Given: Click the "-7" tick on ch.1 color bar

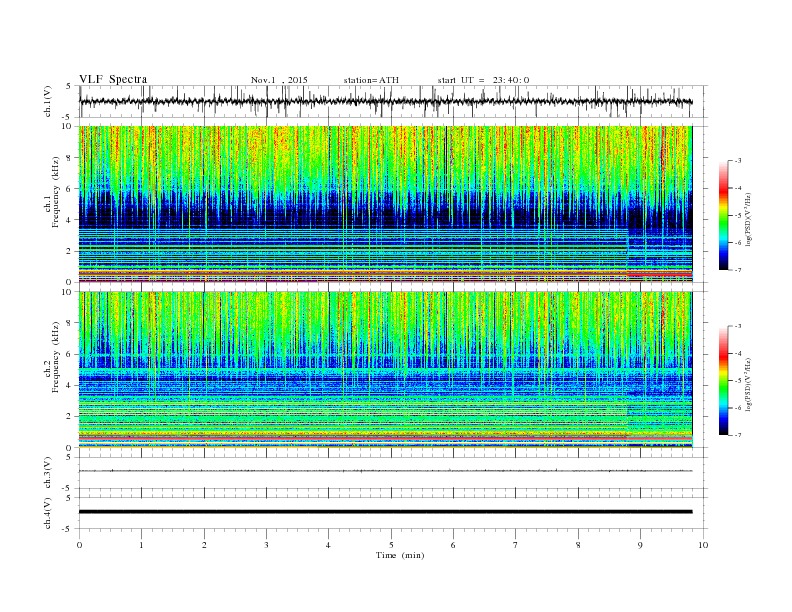Looking at the screenshot, I should point(737,270).
